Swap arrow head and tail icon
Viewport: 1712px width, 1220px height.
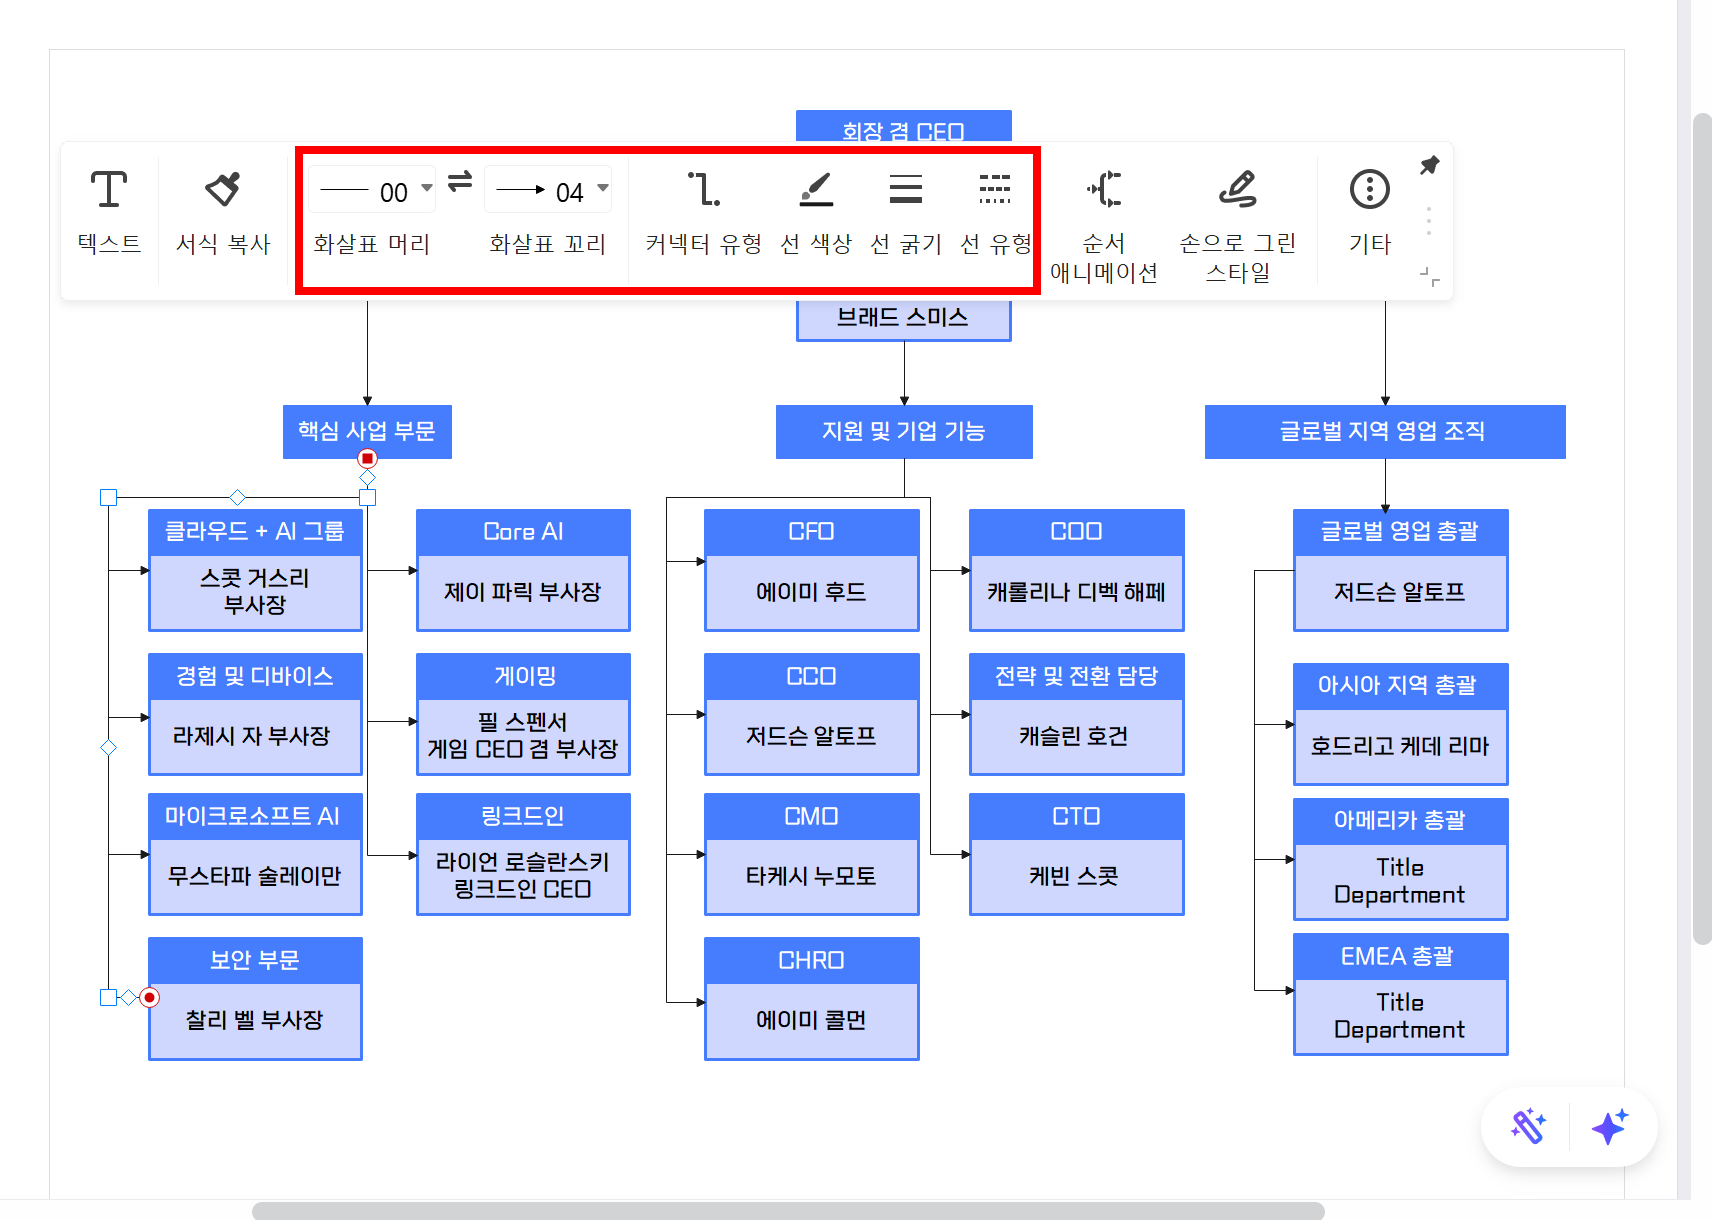click(x=460, y=181)
